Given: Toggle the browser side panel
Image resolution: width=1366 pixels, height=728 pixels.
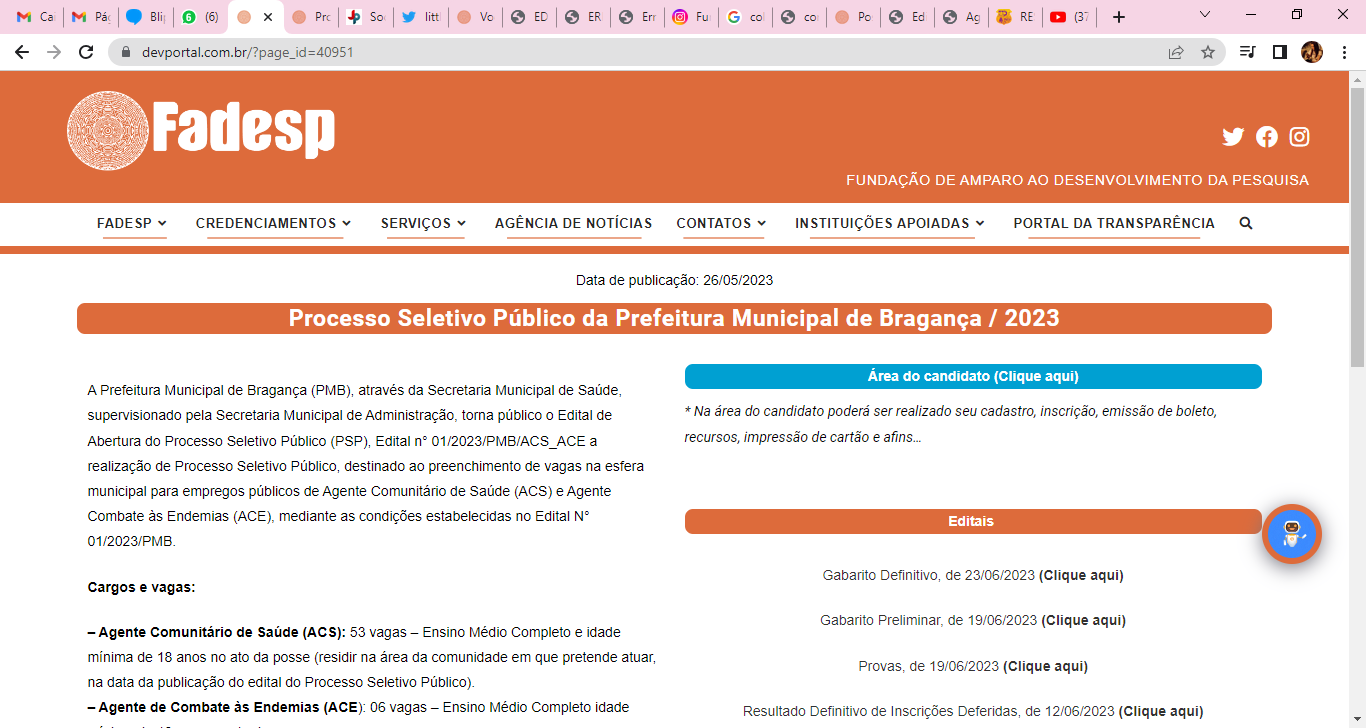Looking at the screenshot, I should [1279, 52].
